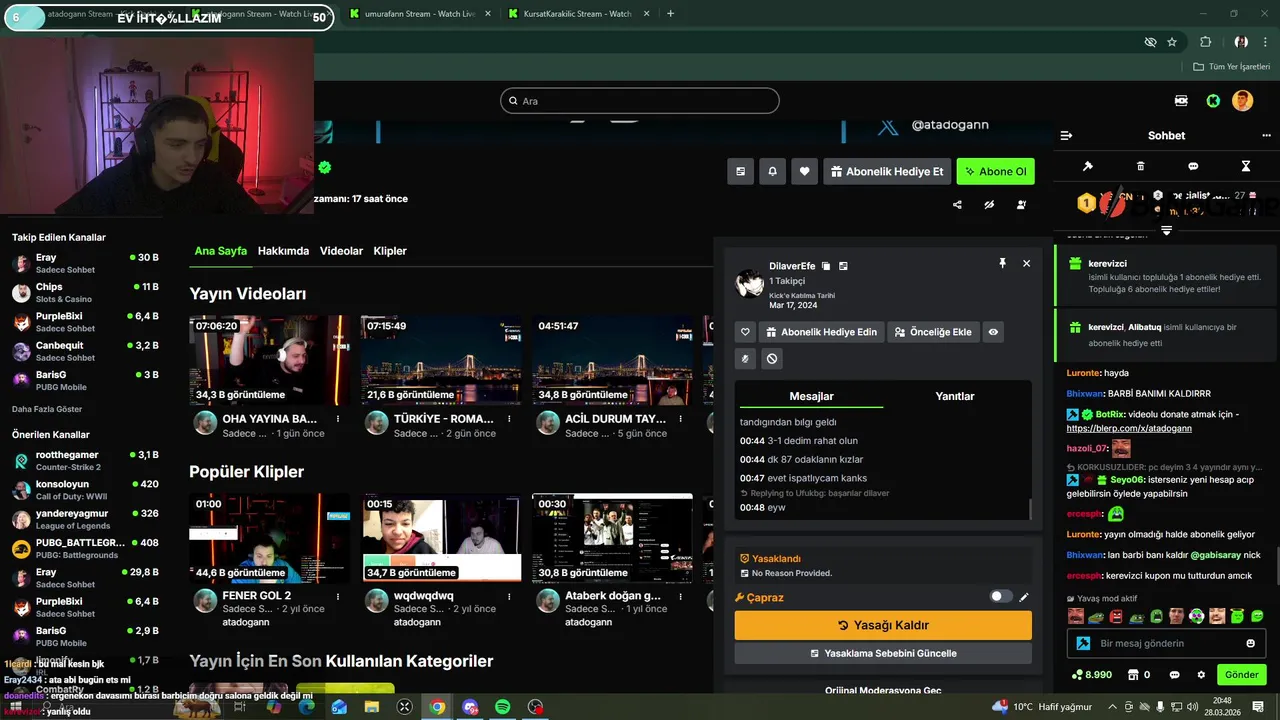Open the Videolar channel tab
This screenshot has width=1280, height=720.
[341, 251]
